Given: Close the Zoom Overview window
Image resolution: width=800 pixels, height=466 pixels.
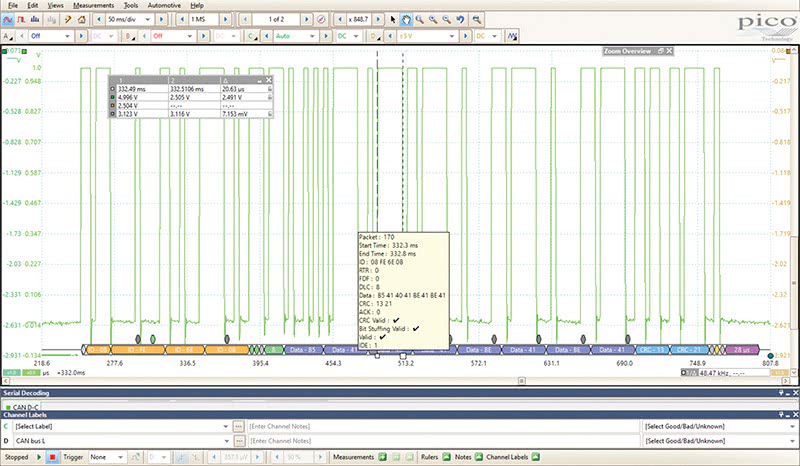Looking at the screenshot, I should 669,51.
